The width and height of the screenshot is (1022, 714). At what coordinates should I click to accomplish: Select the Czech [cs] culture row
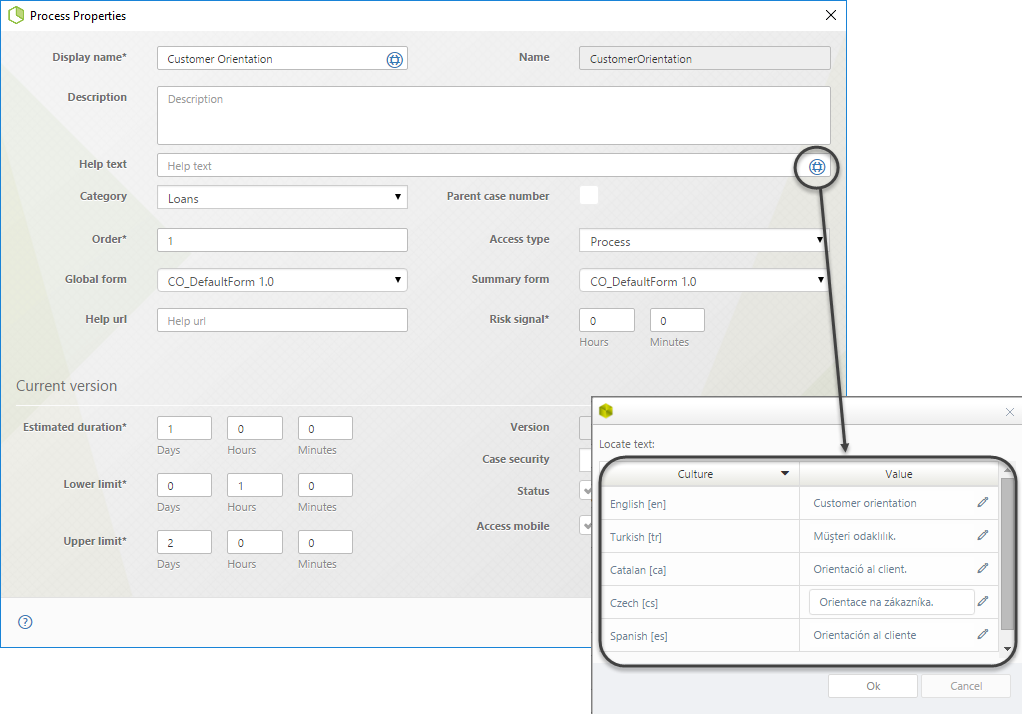coord(799,602)
